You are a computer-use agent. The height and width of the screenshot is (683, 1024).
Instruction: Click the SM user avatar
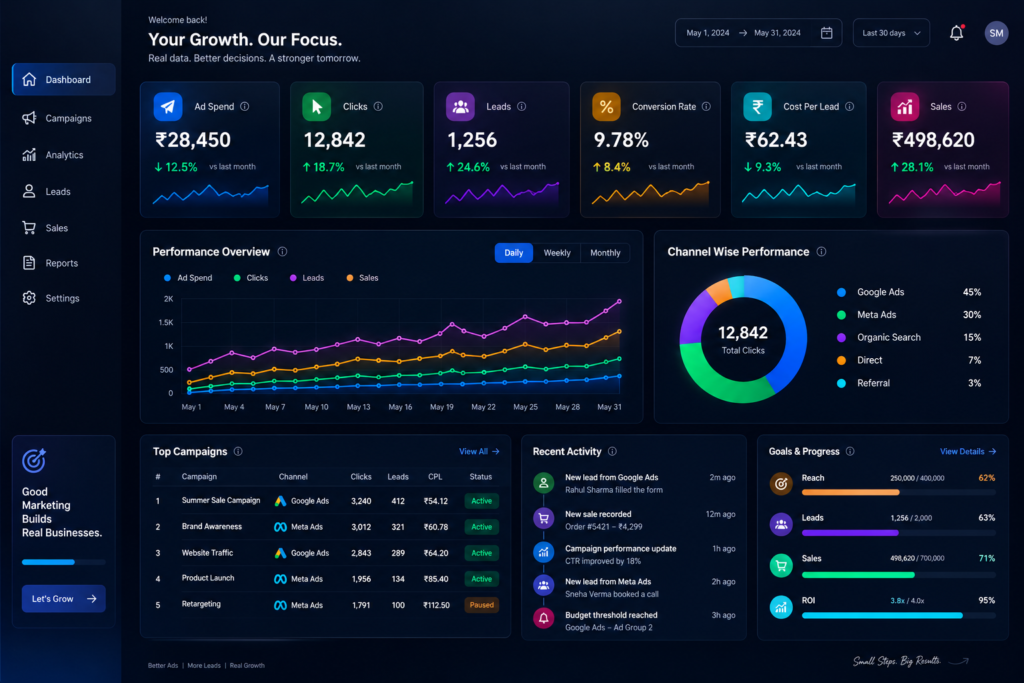click(x=996, y=33)
